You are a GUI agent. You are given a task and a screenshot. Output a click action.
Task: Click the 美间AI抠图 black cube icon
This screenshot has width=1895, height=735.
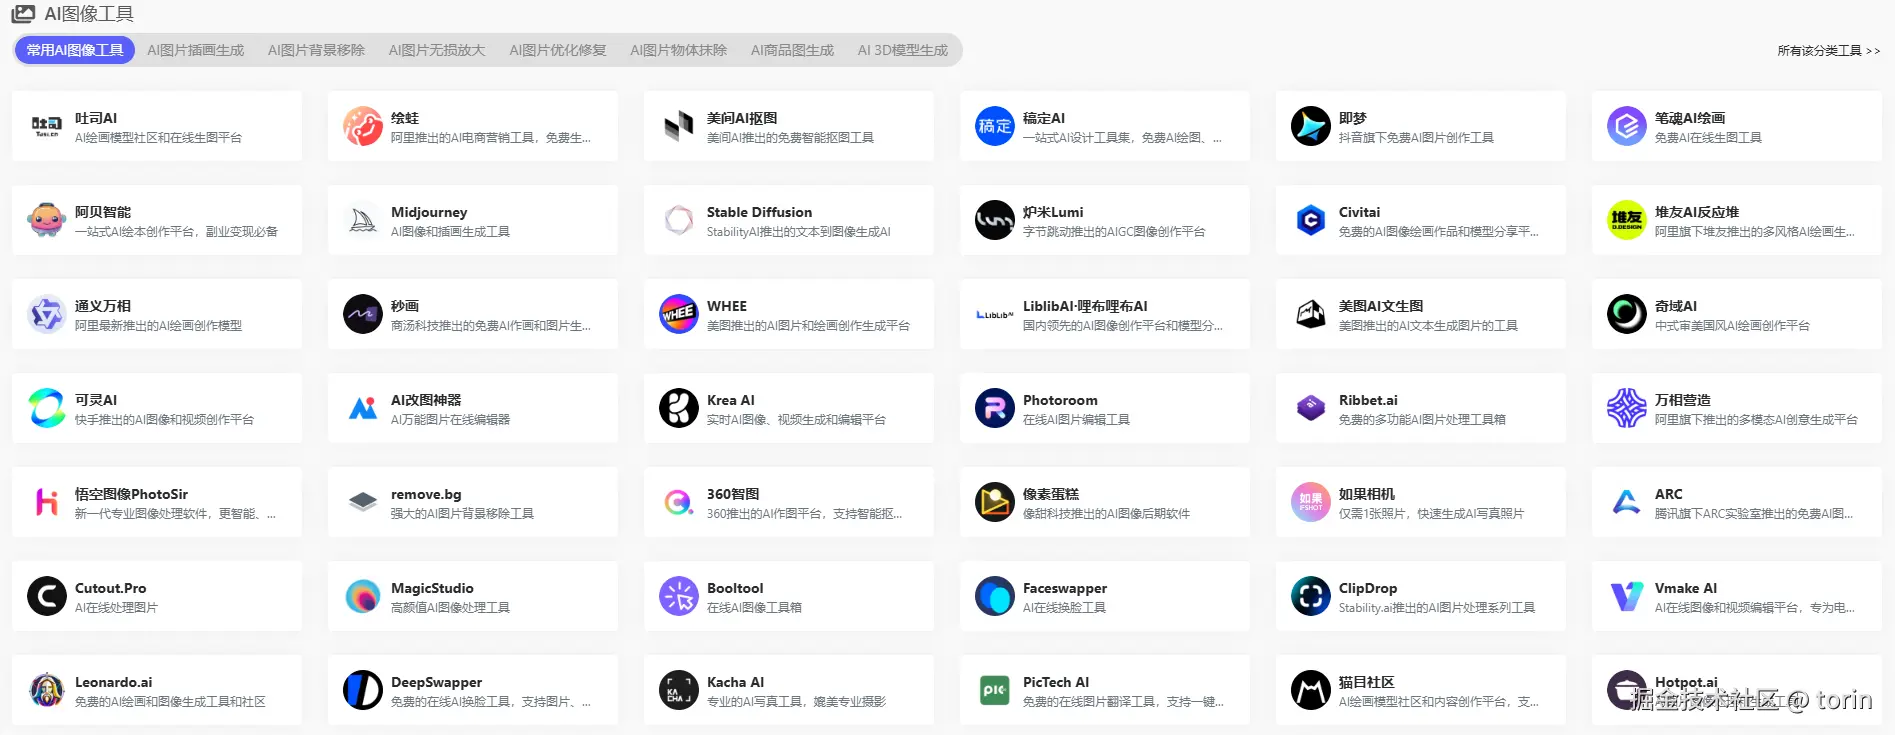pyautogui.click(x=679, y=126)
